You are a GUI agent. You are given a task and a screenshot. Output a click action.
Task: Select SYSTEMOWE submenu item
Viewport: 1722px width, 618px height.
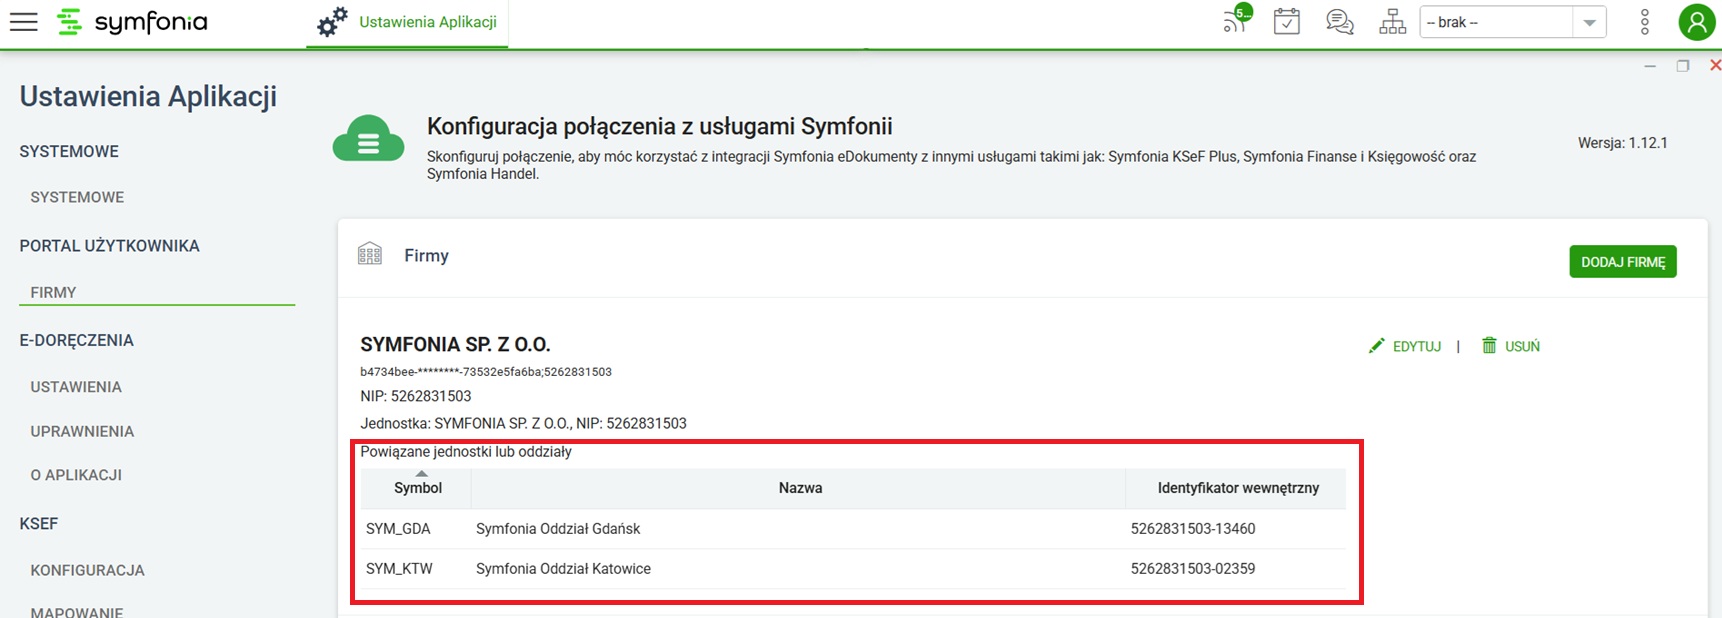click(x=77, y=197)
